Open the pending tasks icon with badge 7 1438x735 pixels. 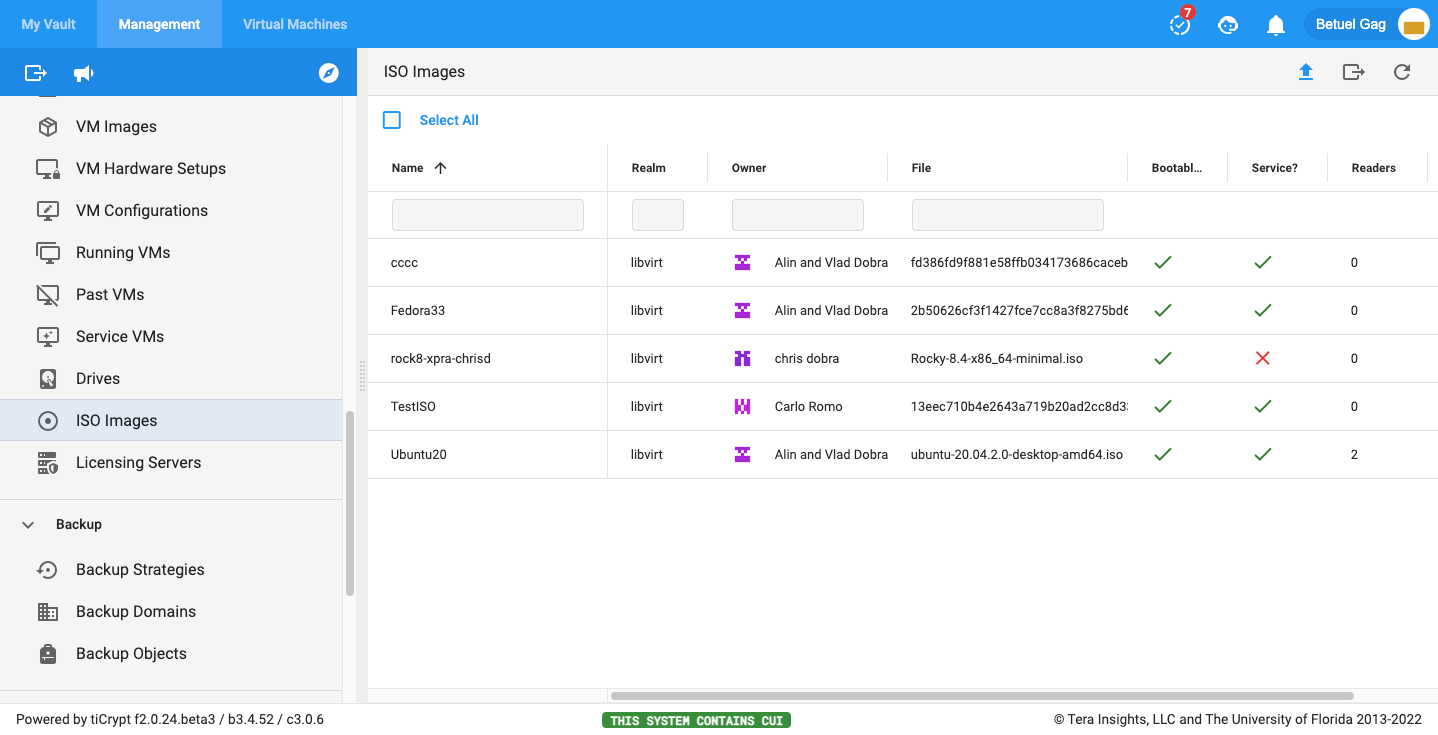tap(1180, 25)
